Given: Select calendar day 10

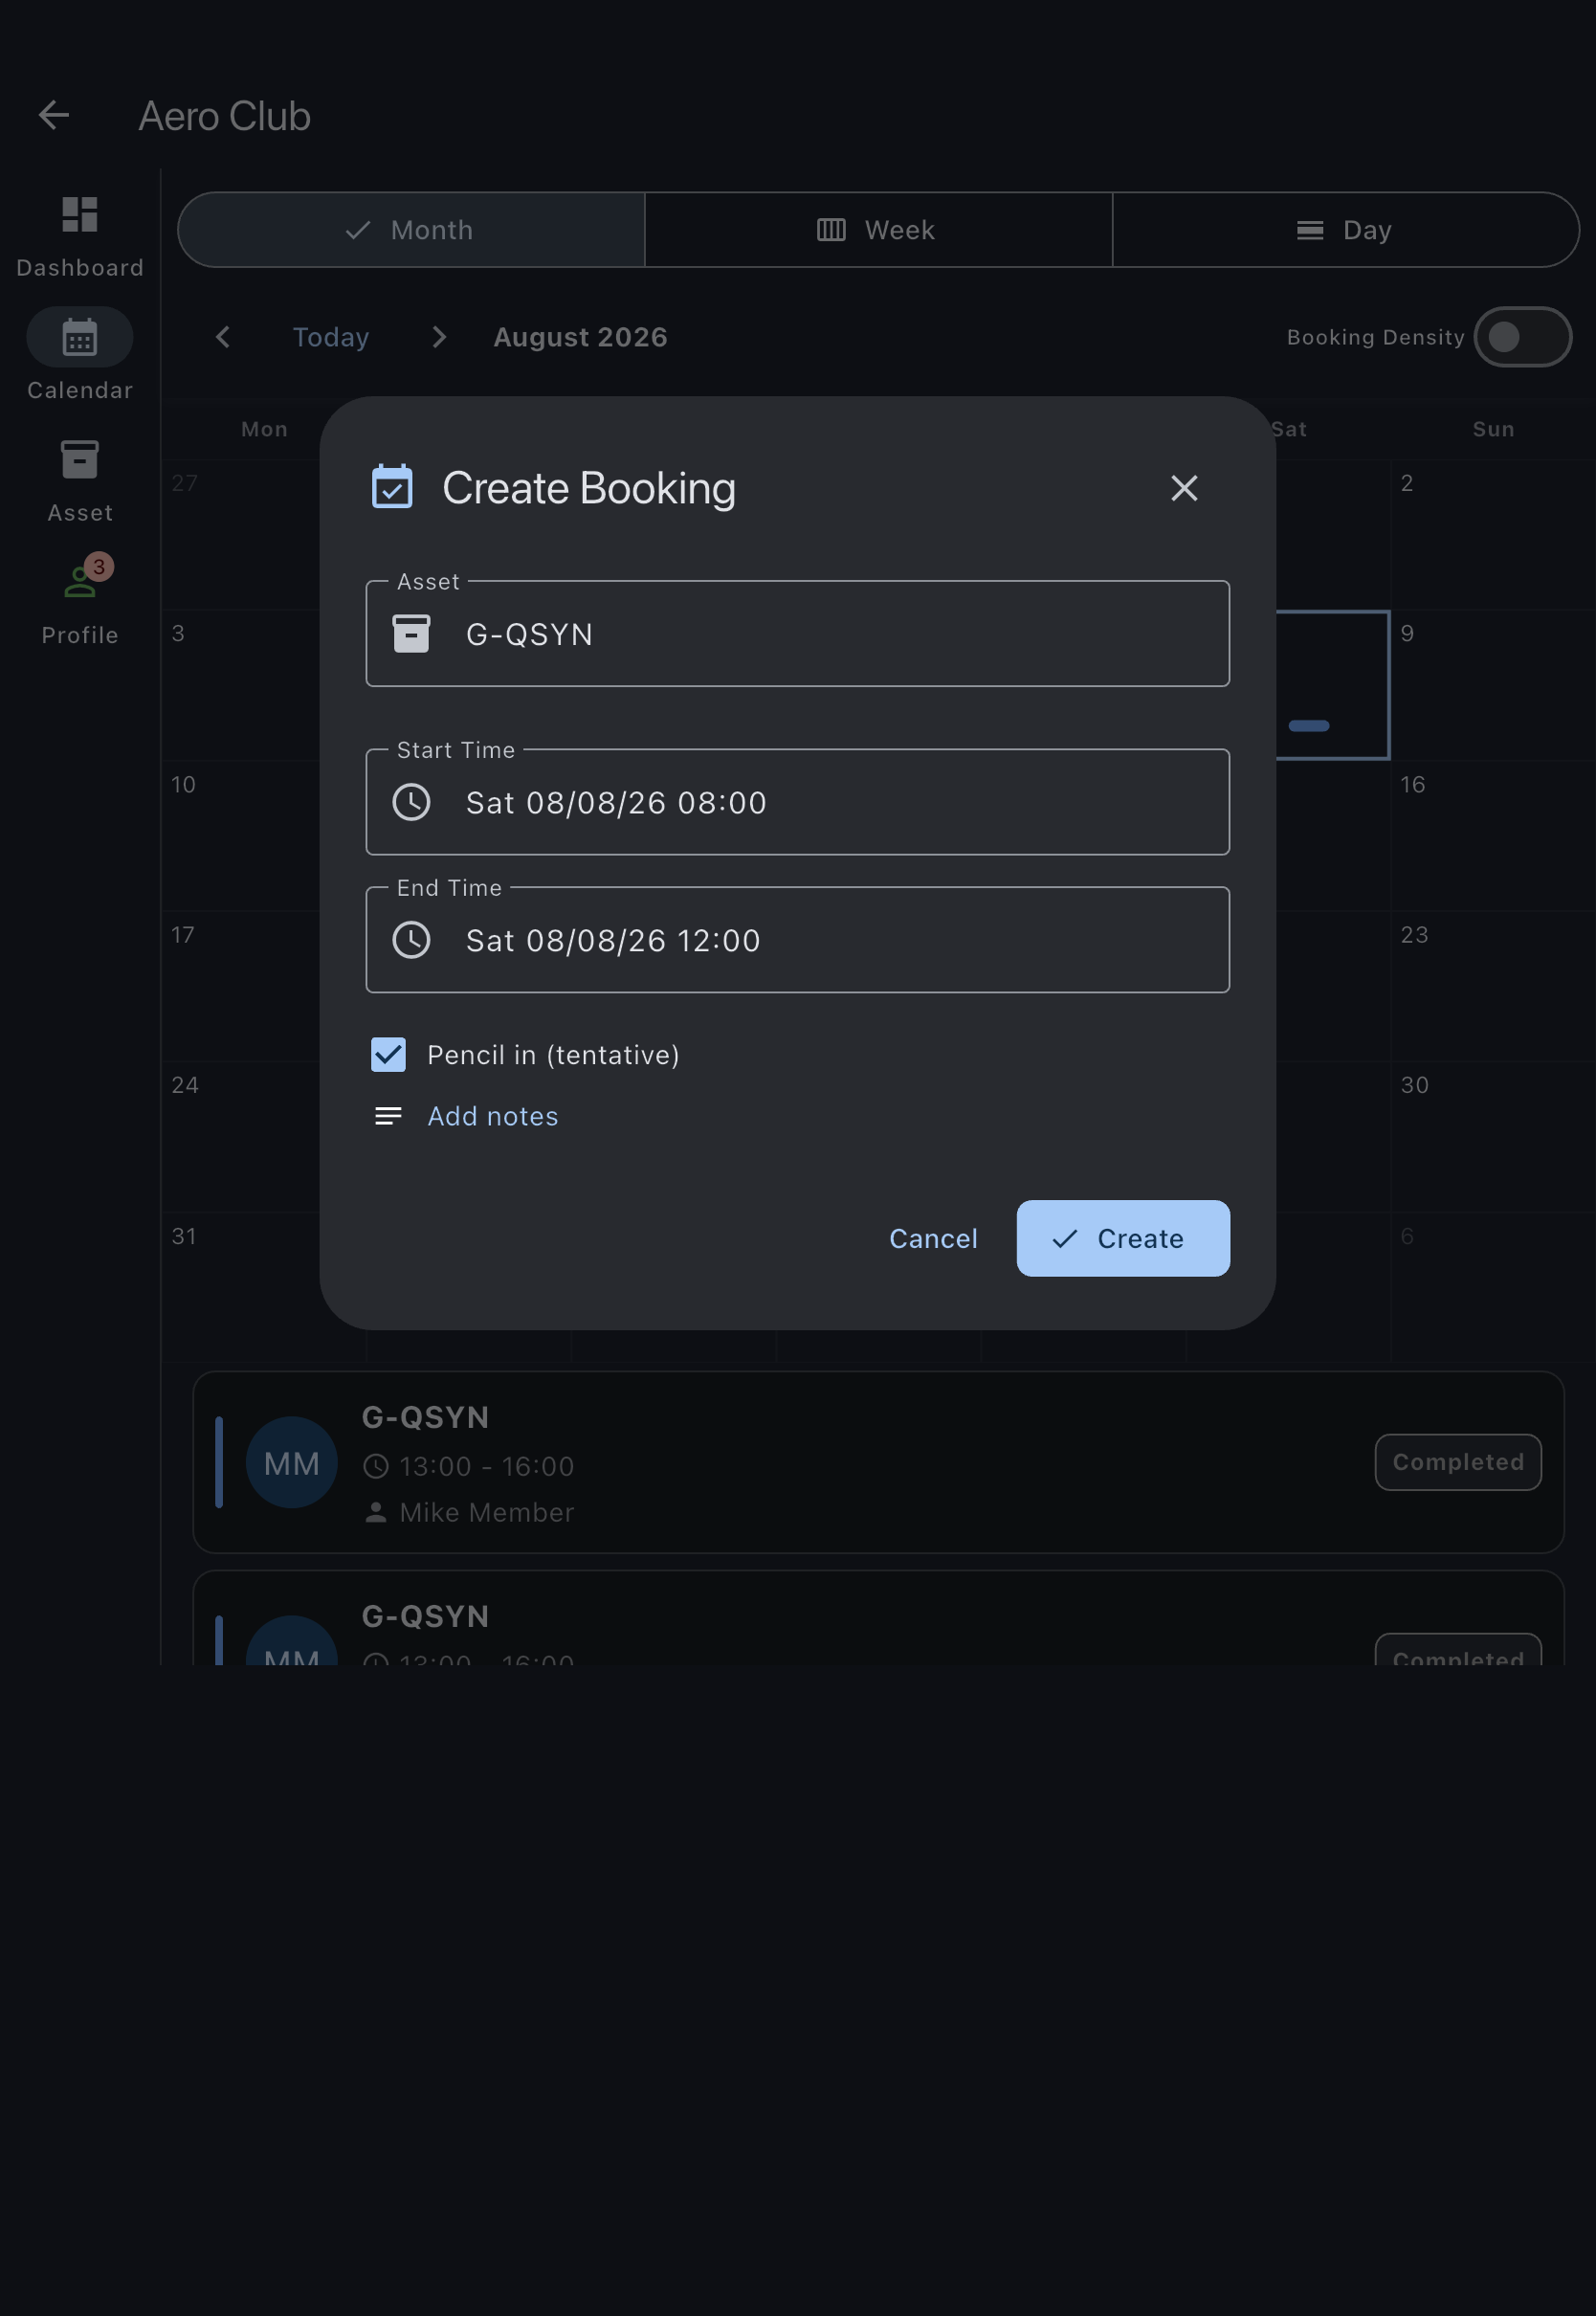Looking at the screenshot, I should [241, 836].
